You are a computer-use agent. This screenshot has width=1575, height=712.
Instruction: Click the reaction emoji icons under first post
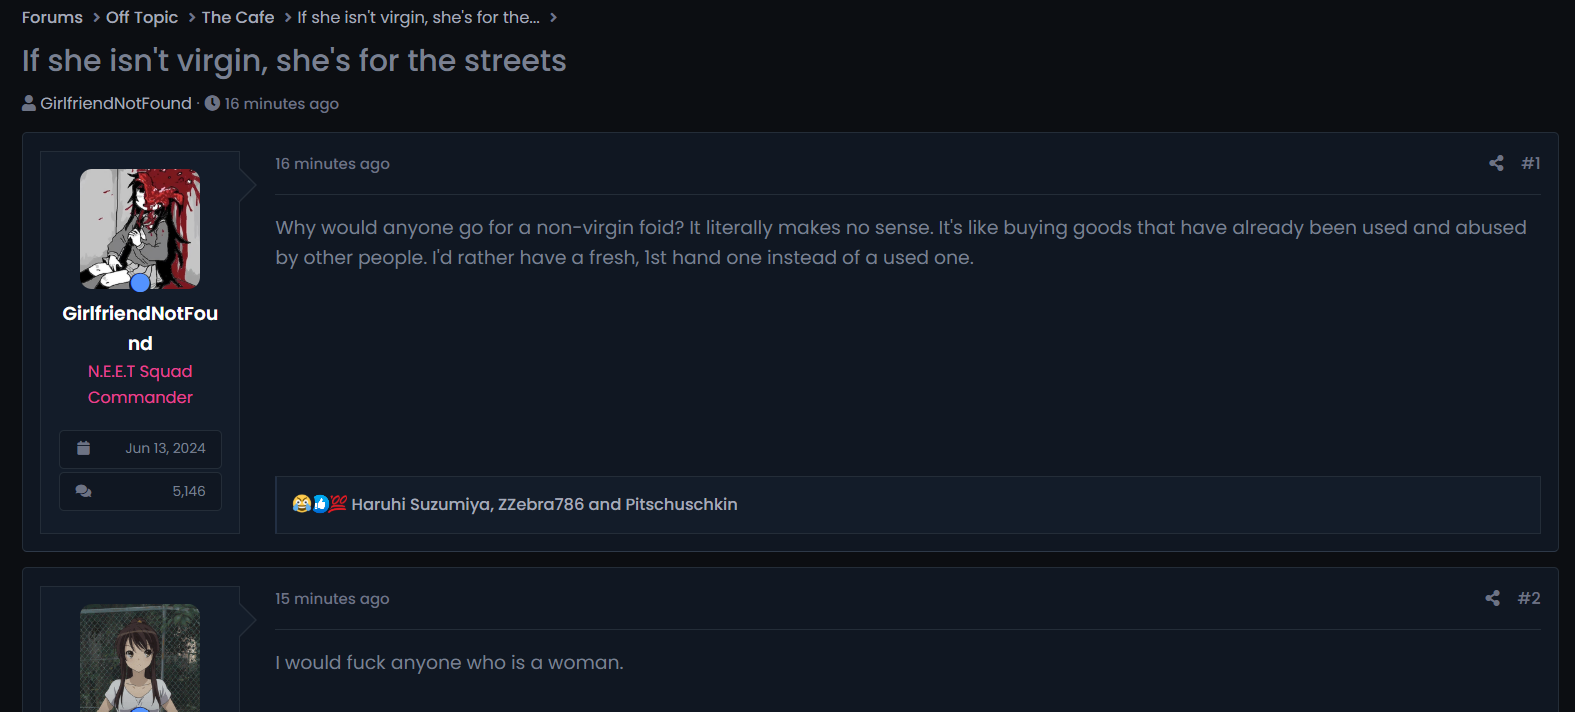coord(319,504)
